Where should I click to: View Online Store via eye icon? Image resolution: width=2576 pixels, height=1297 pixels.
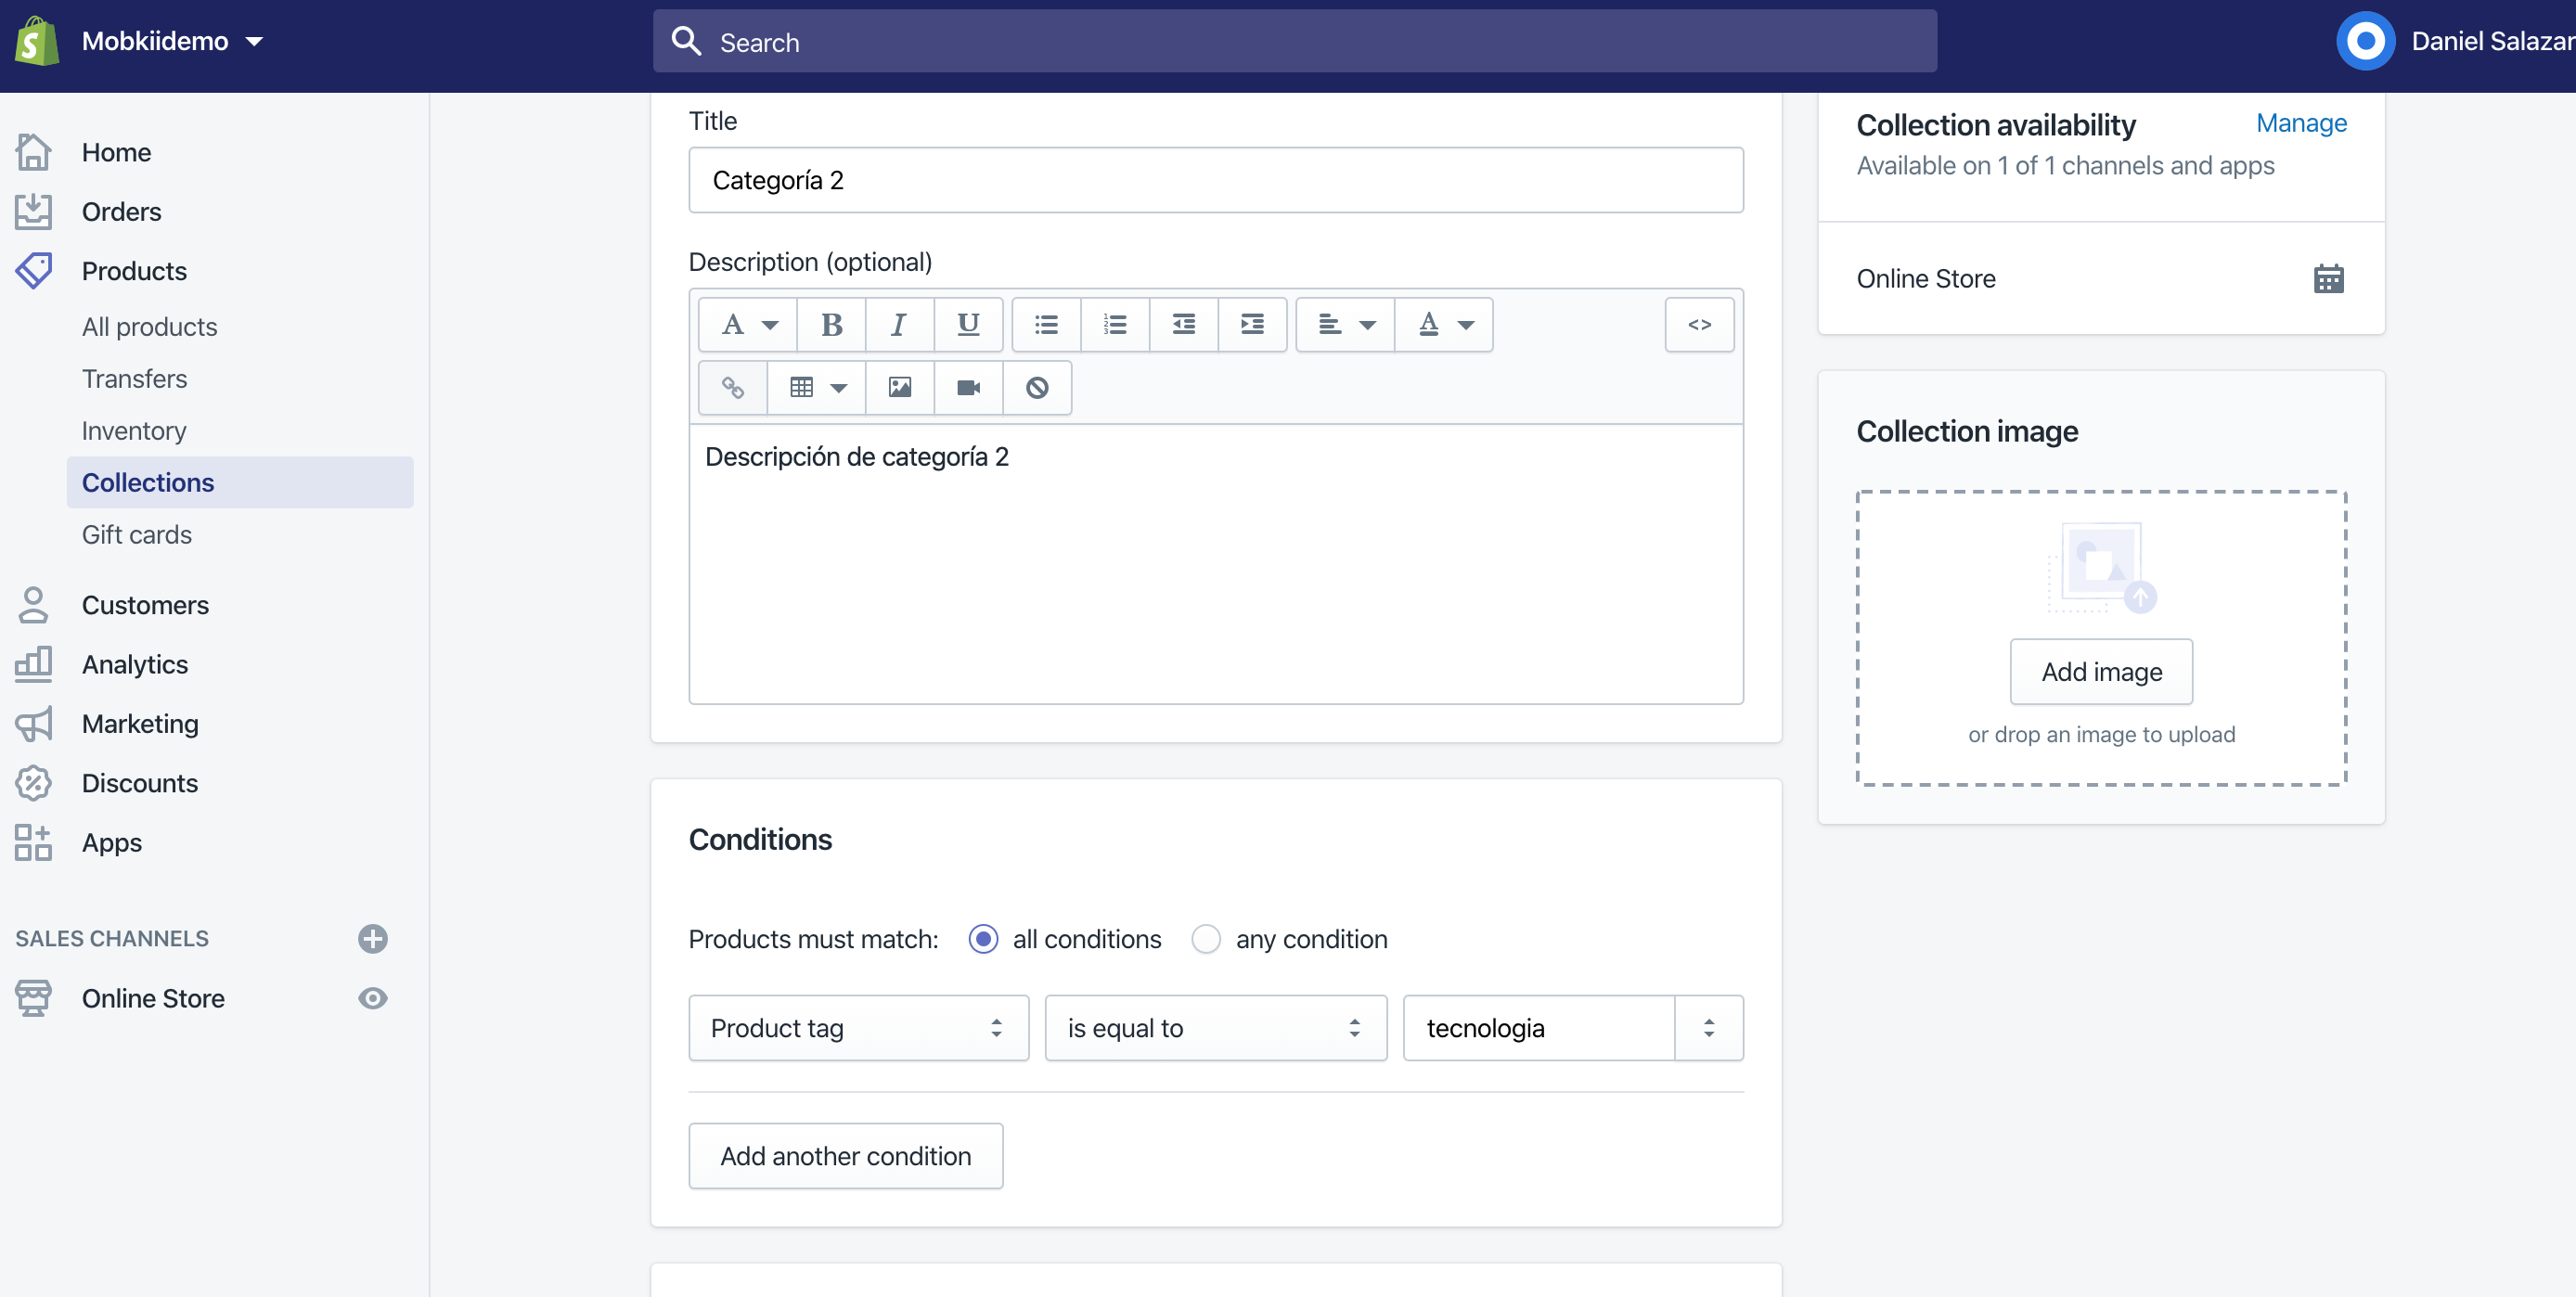373,998
